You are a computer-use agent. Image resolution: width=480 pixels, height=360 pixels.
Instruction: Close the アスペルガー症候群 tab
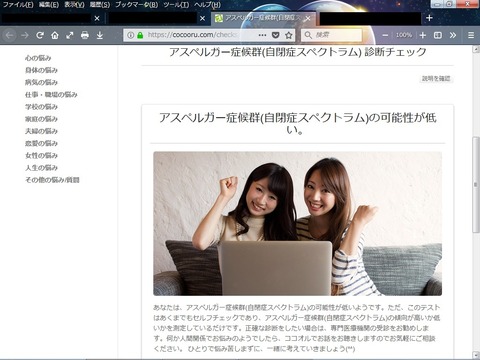pyautogui.click(x=308, y=18)
